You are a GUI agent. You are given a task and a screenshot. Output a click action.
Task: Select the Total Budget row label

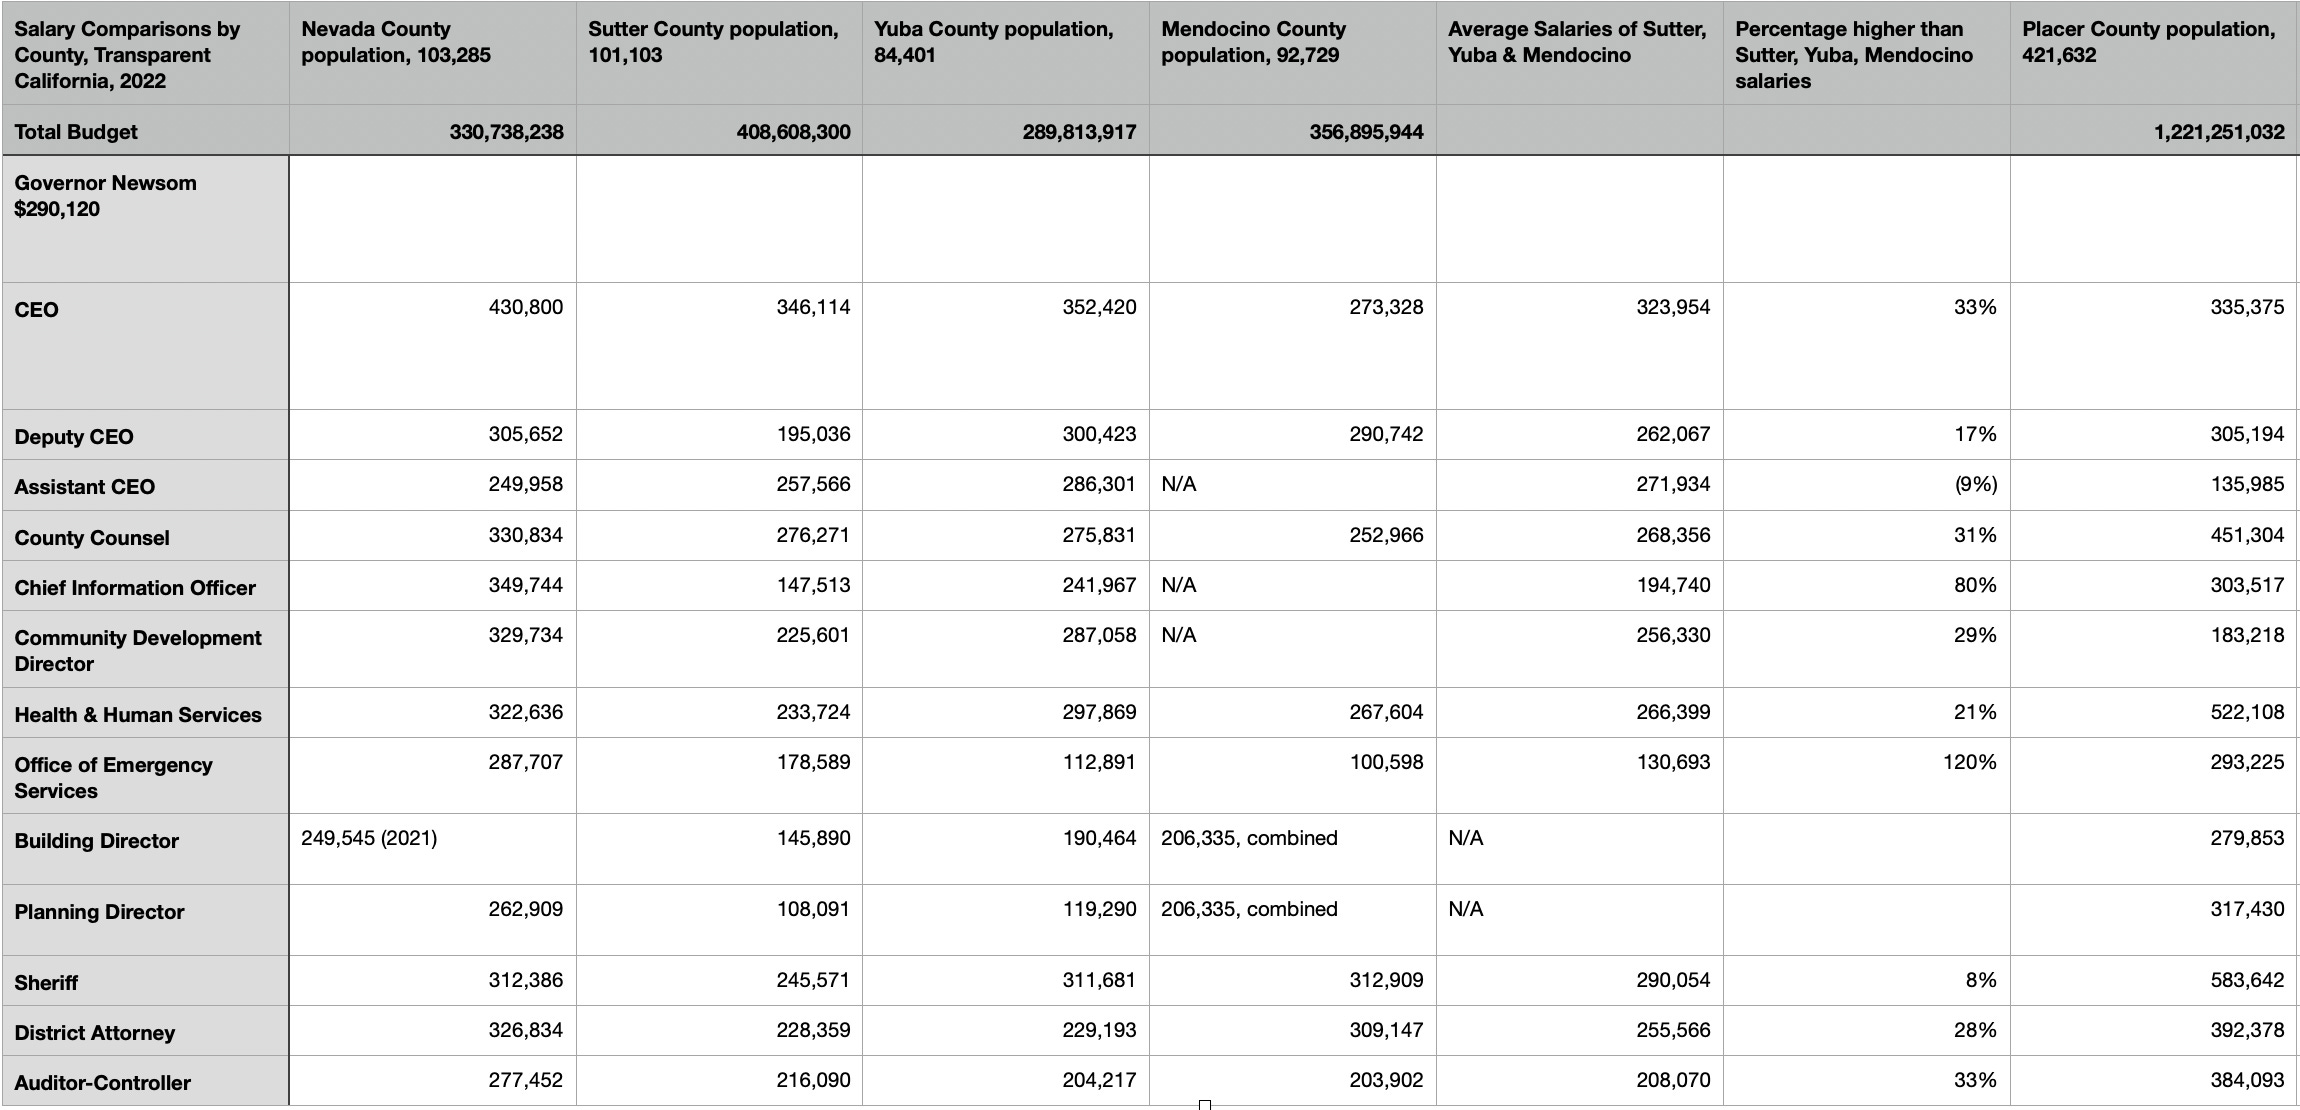click(76, 132)
